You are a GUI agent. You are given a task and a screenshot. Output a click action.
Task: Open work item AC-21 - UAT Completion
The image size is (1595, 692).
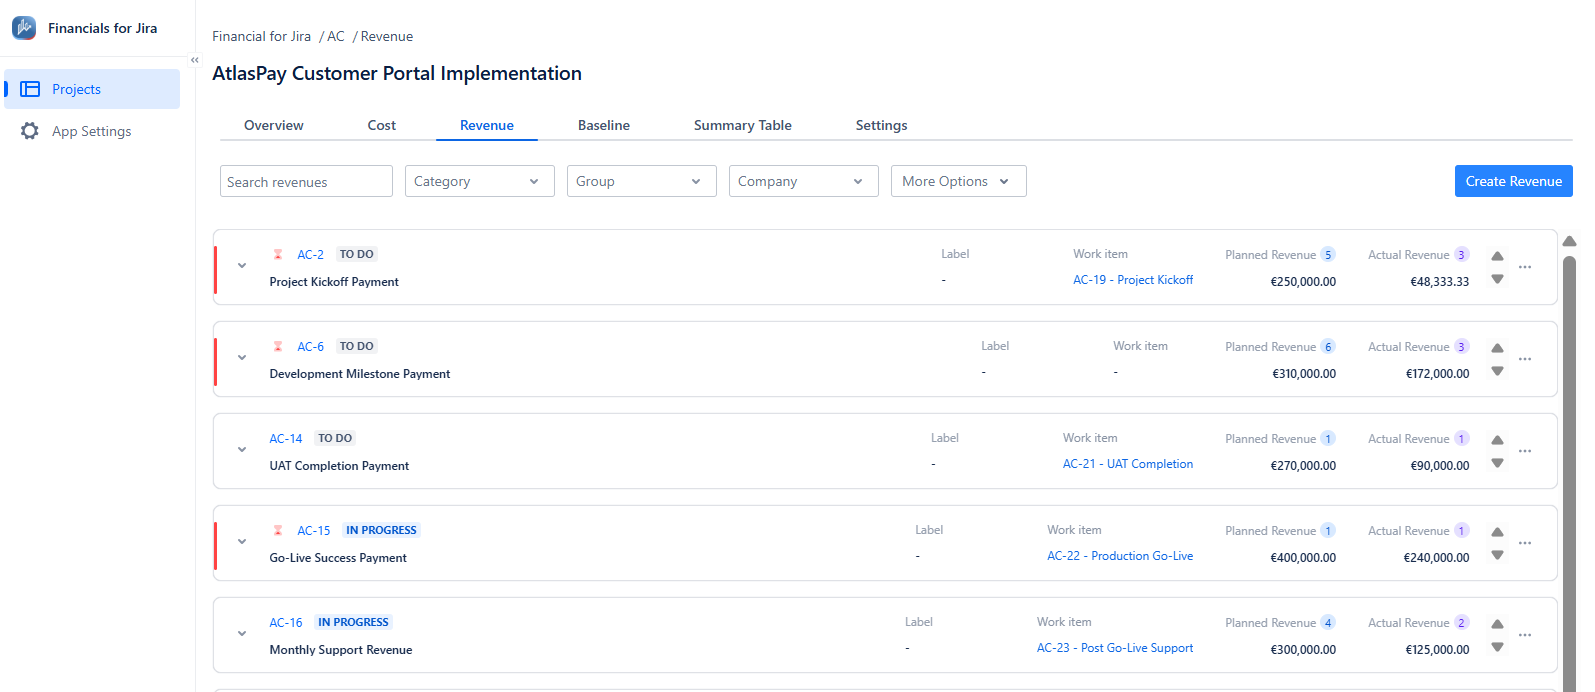1128,464
